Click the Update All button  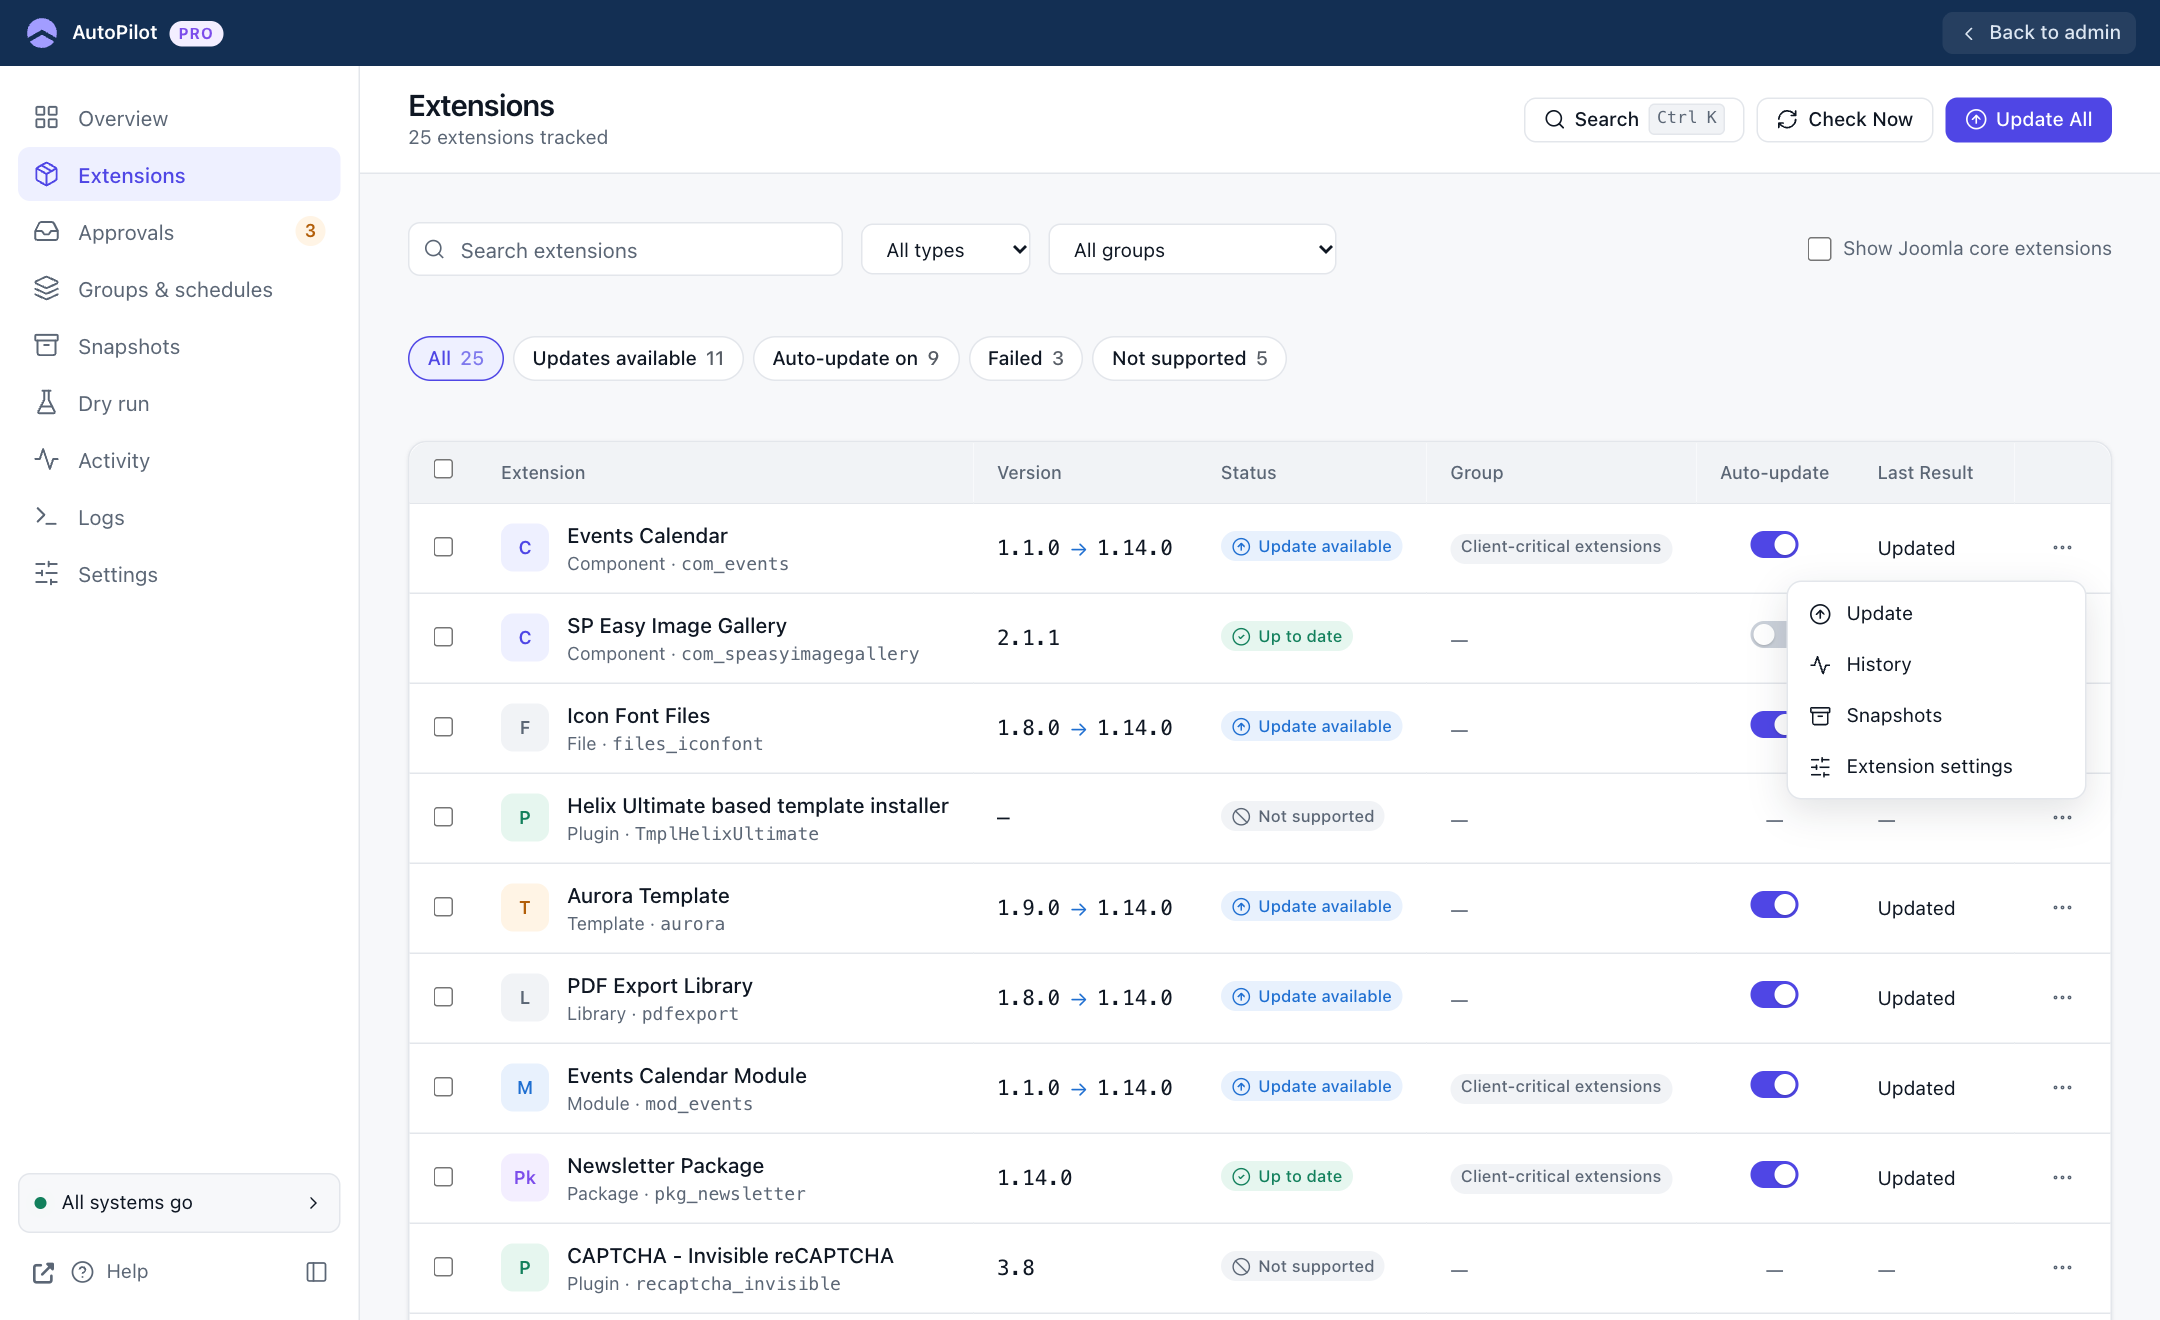tap(2028, 120)
